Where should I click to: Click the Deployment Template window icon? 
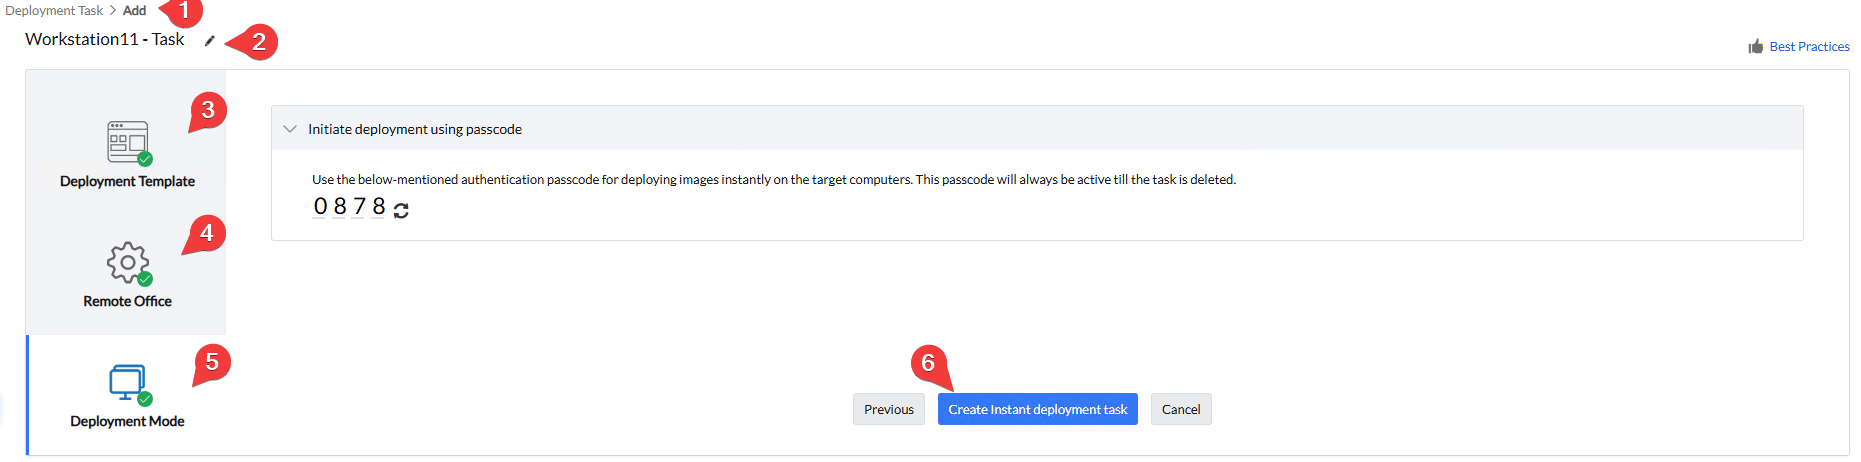tap(128, 142)
